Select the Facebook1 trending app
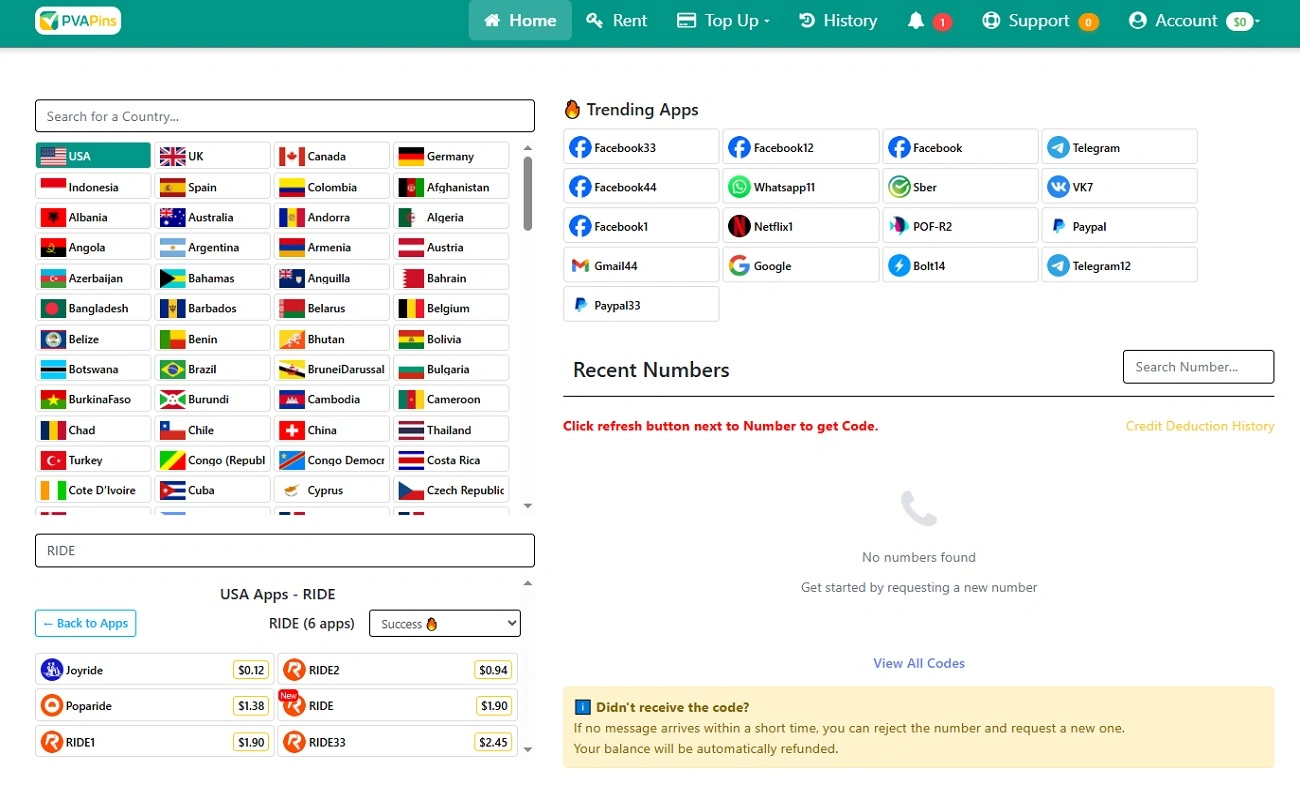 click(x=641, y=226)
